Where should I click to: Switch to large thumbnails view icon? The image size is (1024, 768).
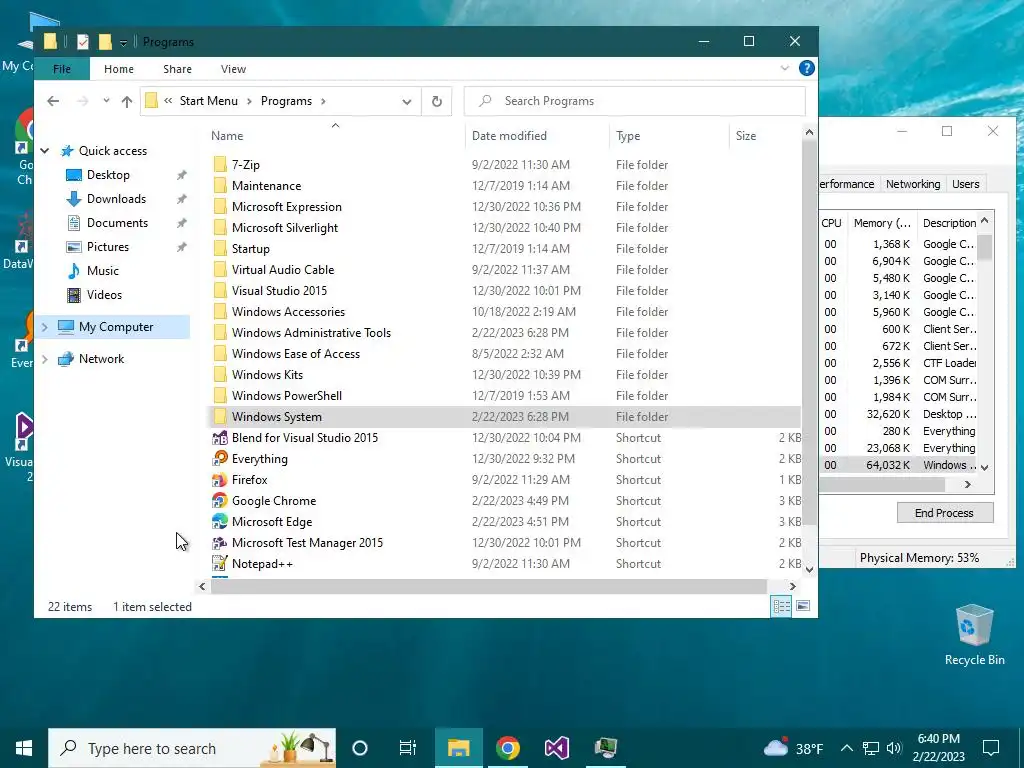point(803,606)
